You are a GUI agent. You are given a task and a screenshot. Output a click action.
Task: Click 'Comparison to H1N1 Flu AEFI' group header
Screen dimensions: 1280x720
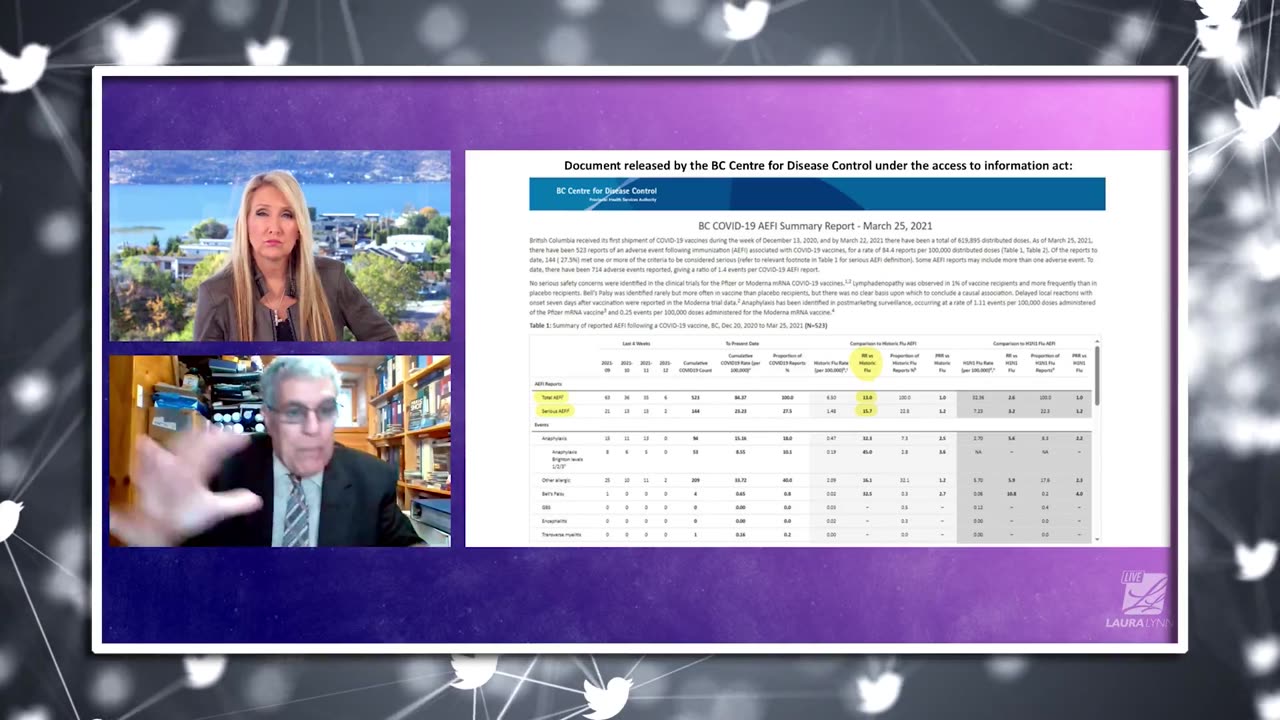coord(1025,344)
